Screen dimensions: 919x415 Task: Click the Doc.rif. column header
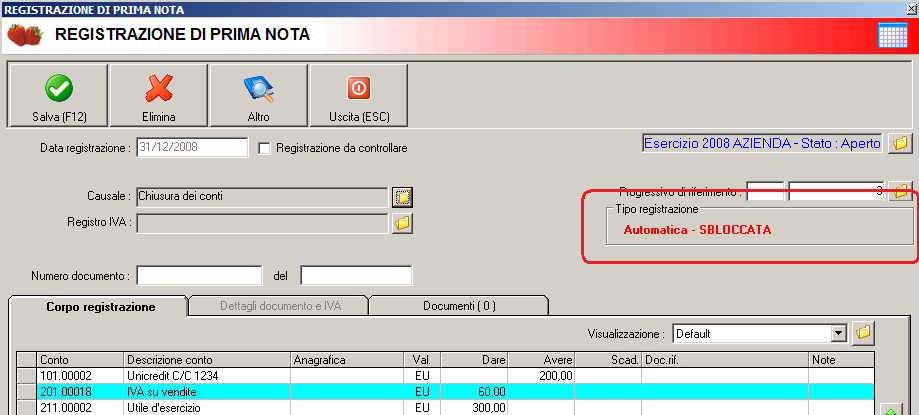[x=725, y=359]
